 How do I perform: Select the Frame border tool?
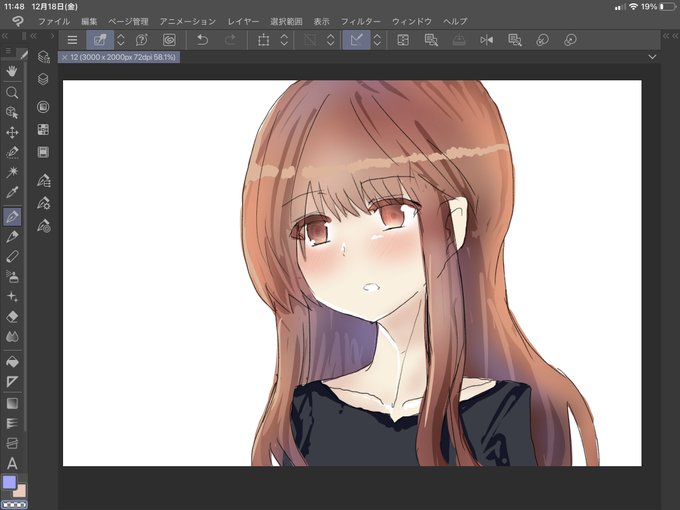point(12,443)
